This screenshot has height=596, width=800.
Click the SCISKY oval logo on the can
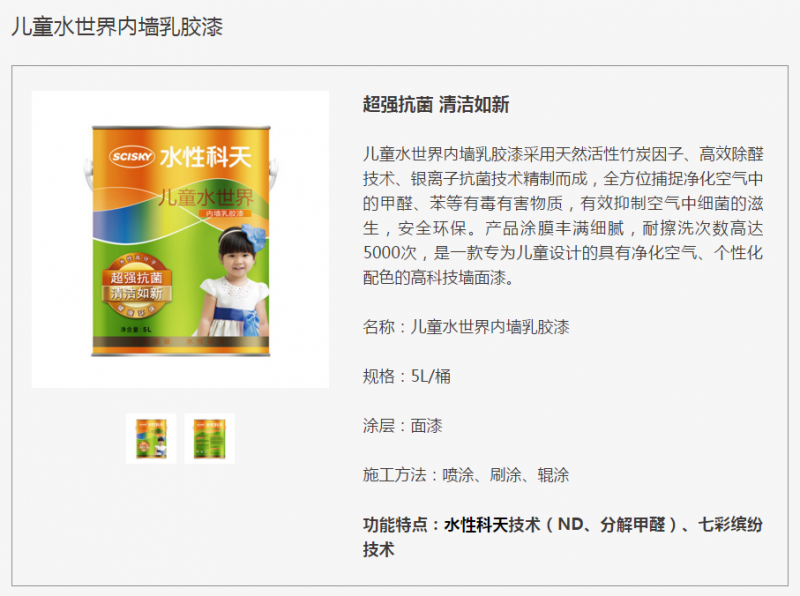132,156
